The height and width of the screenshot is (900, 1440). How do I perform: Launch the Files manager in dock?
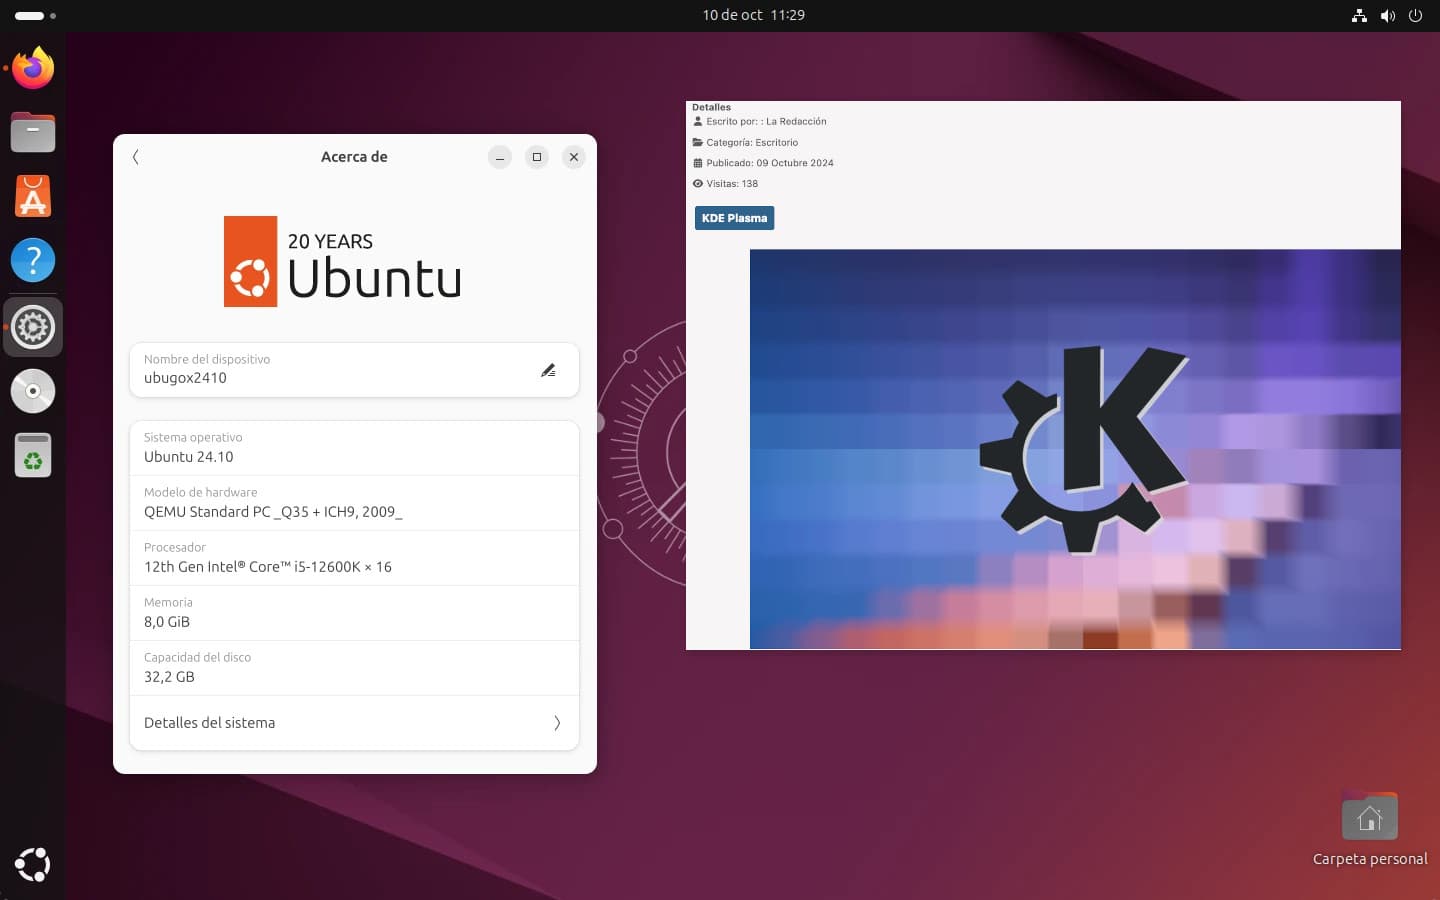33,132
